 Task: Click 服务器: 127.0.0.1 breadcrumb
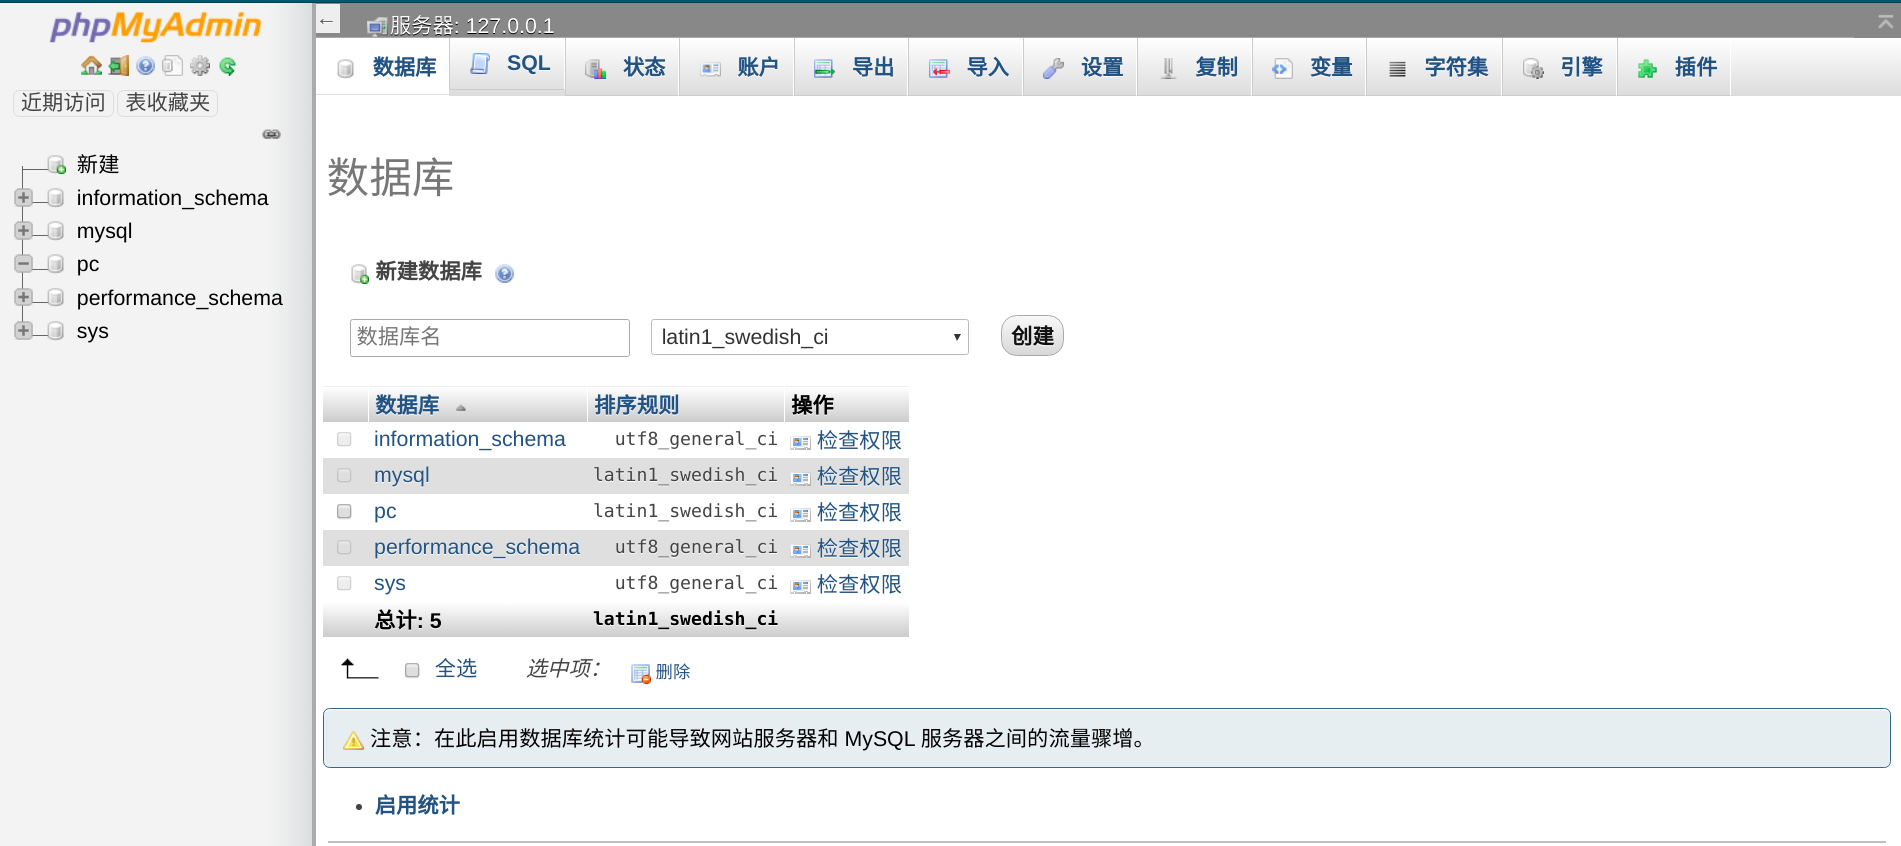pos(472,26)
